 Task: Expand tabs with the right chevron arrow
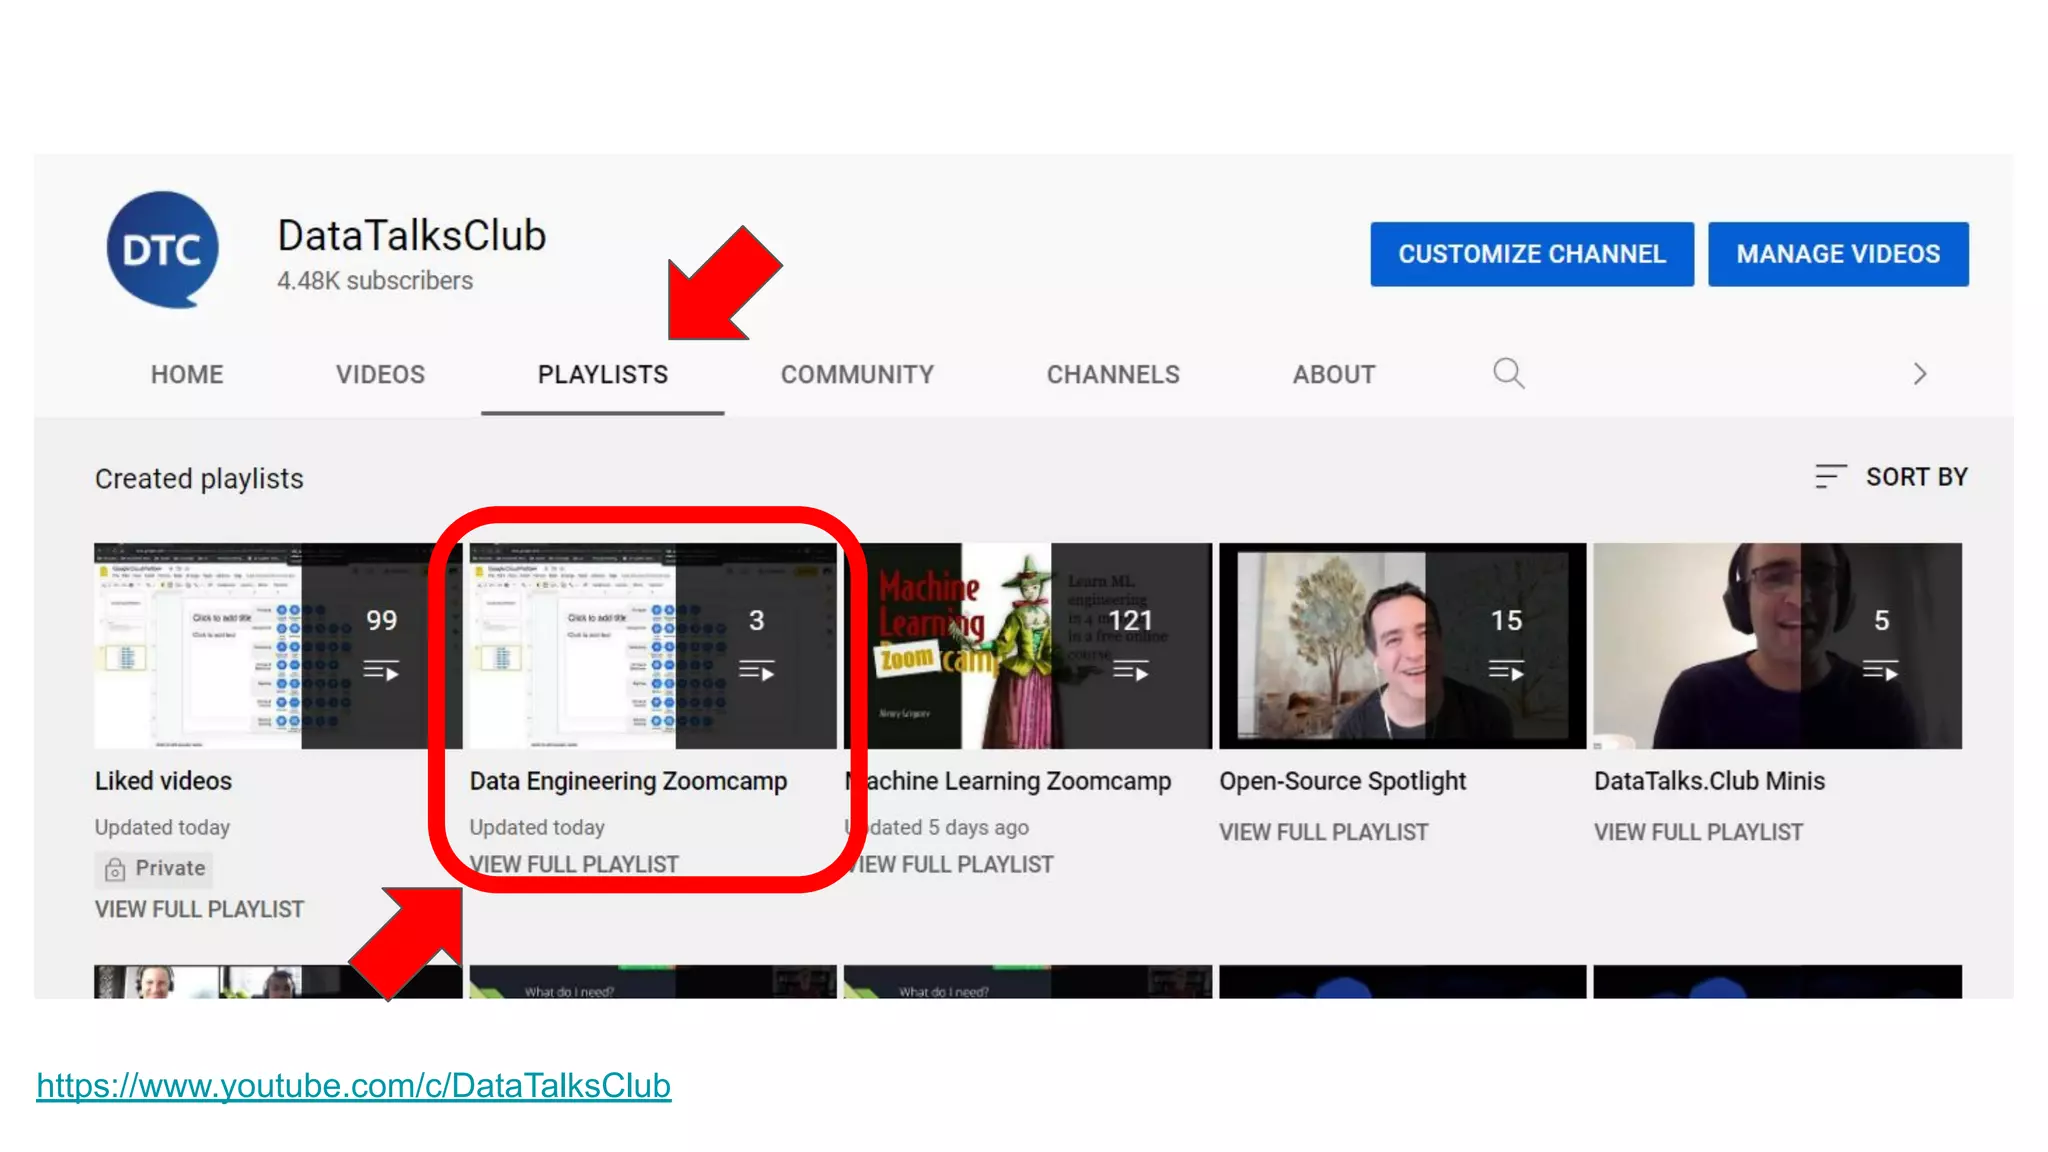tap(1919, 374)
